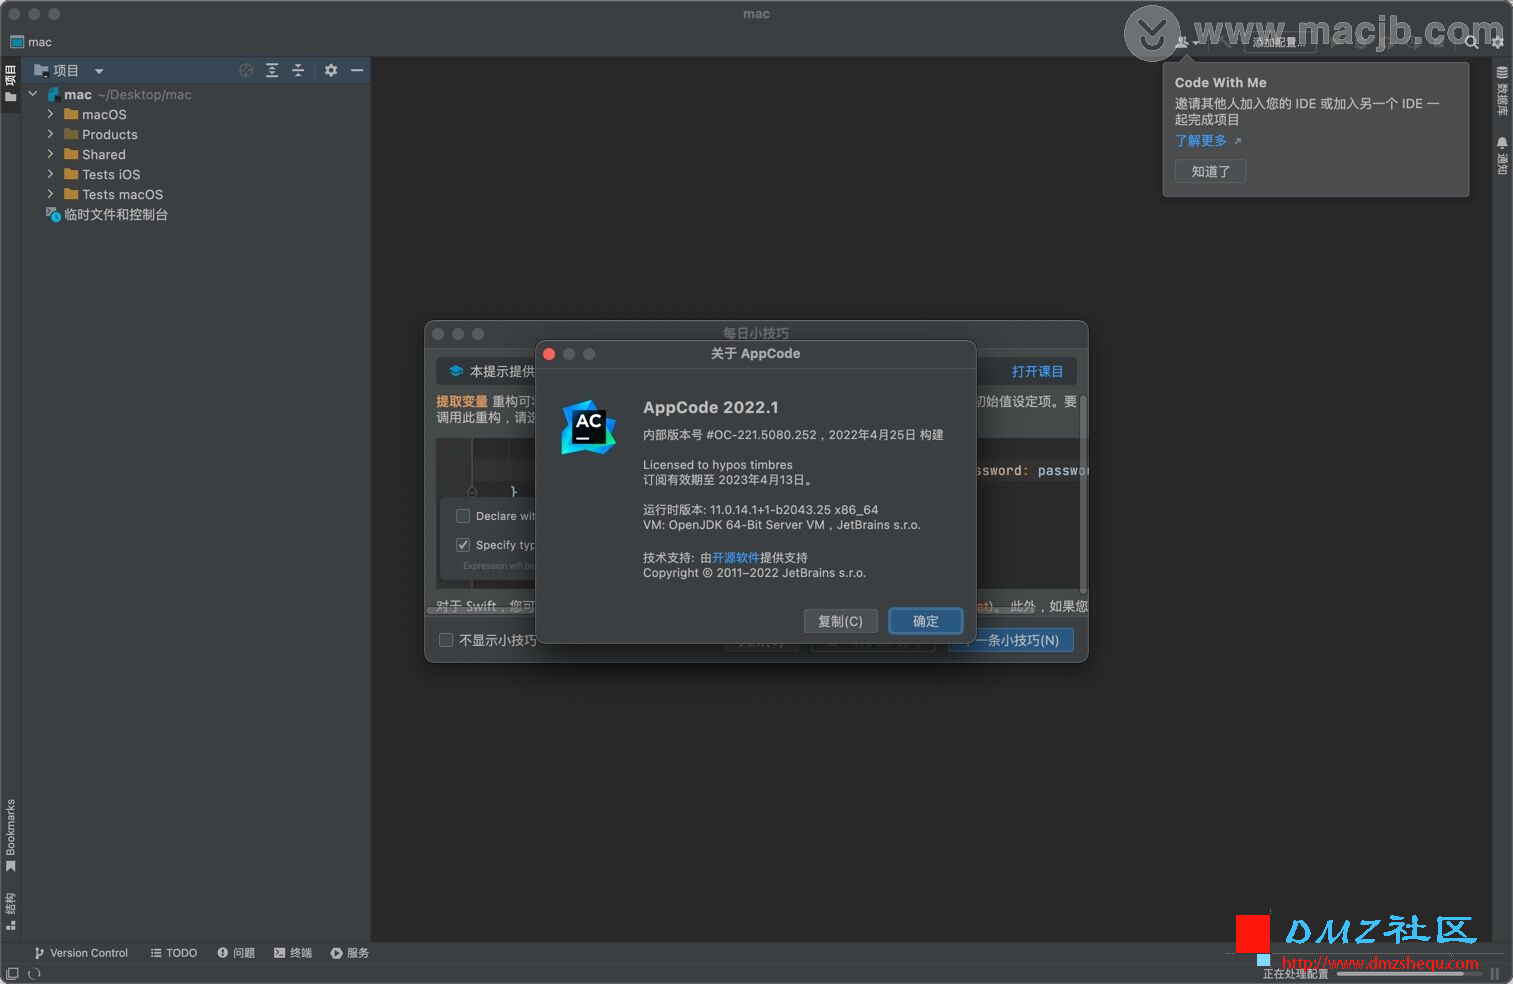The width and height of the screenshot is (1513, 984).
Task: Open the 添加配置 run configuration box
Action: pos(1281,42)
